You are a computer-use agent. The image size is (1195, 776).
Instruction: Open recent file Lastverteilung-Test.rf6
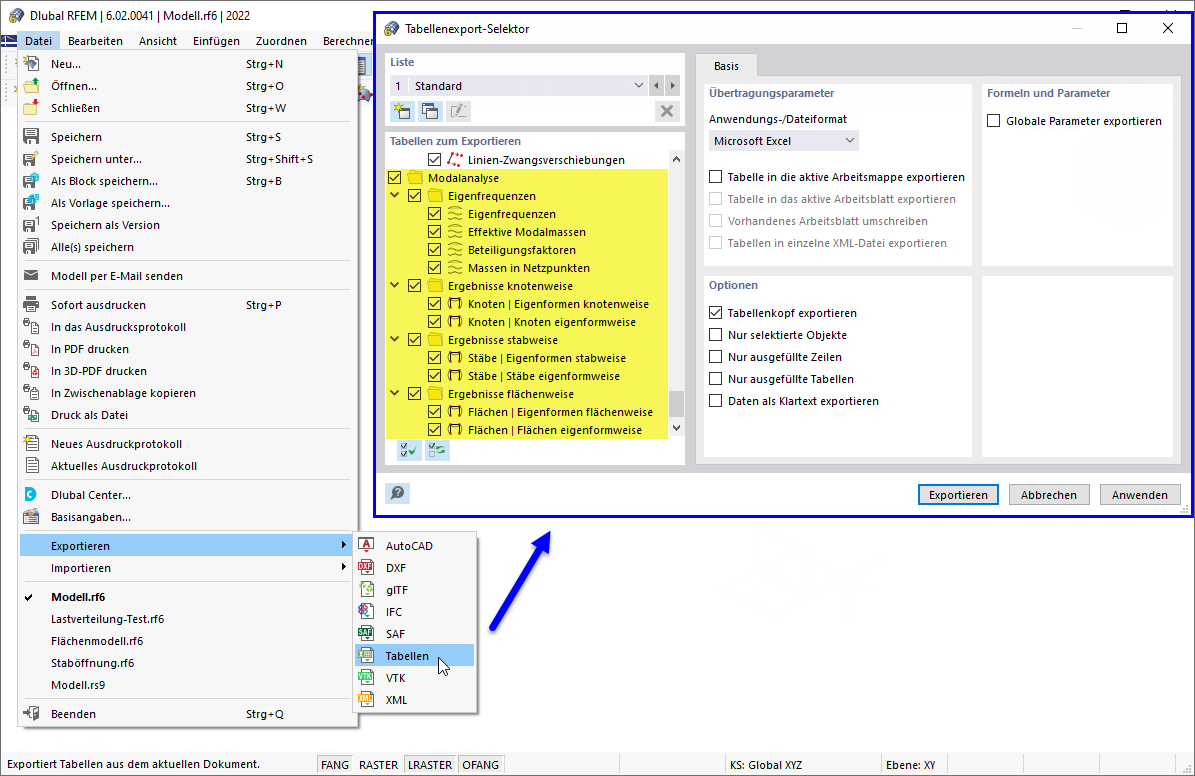coord(107,619)
